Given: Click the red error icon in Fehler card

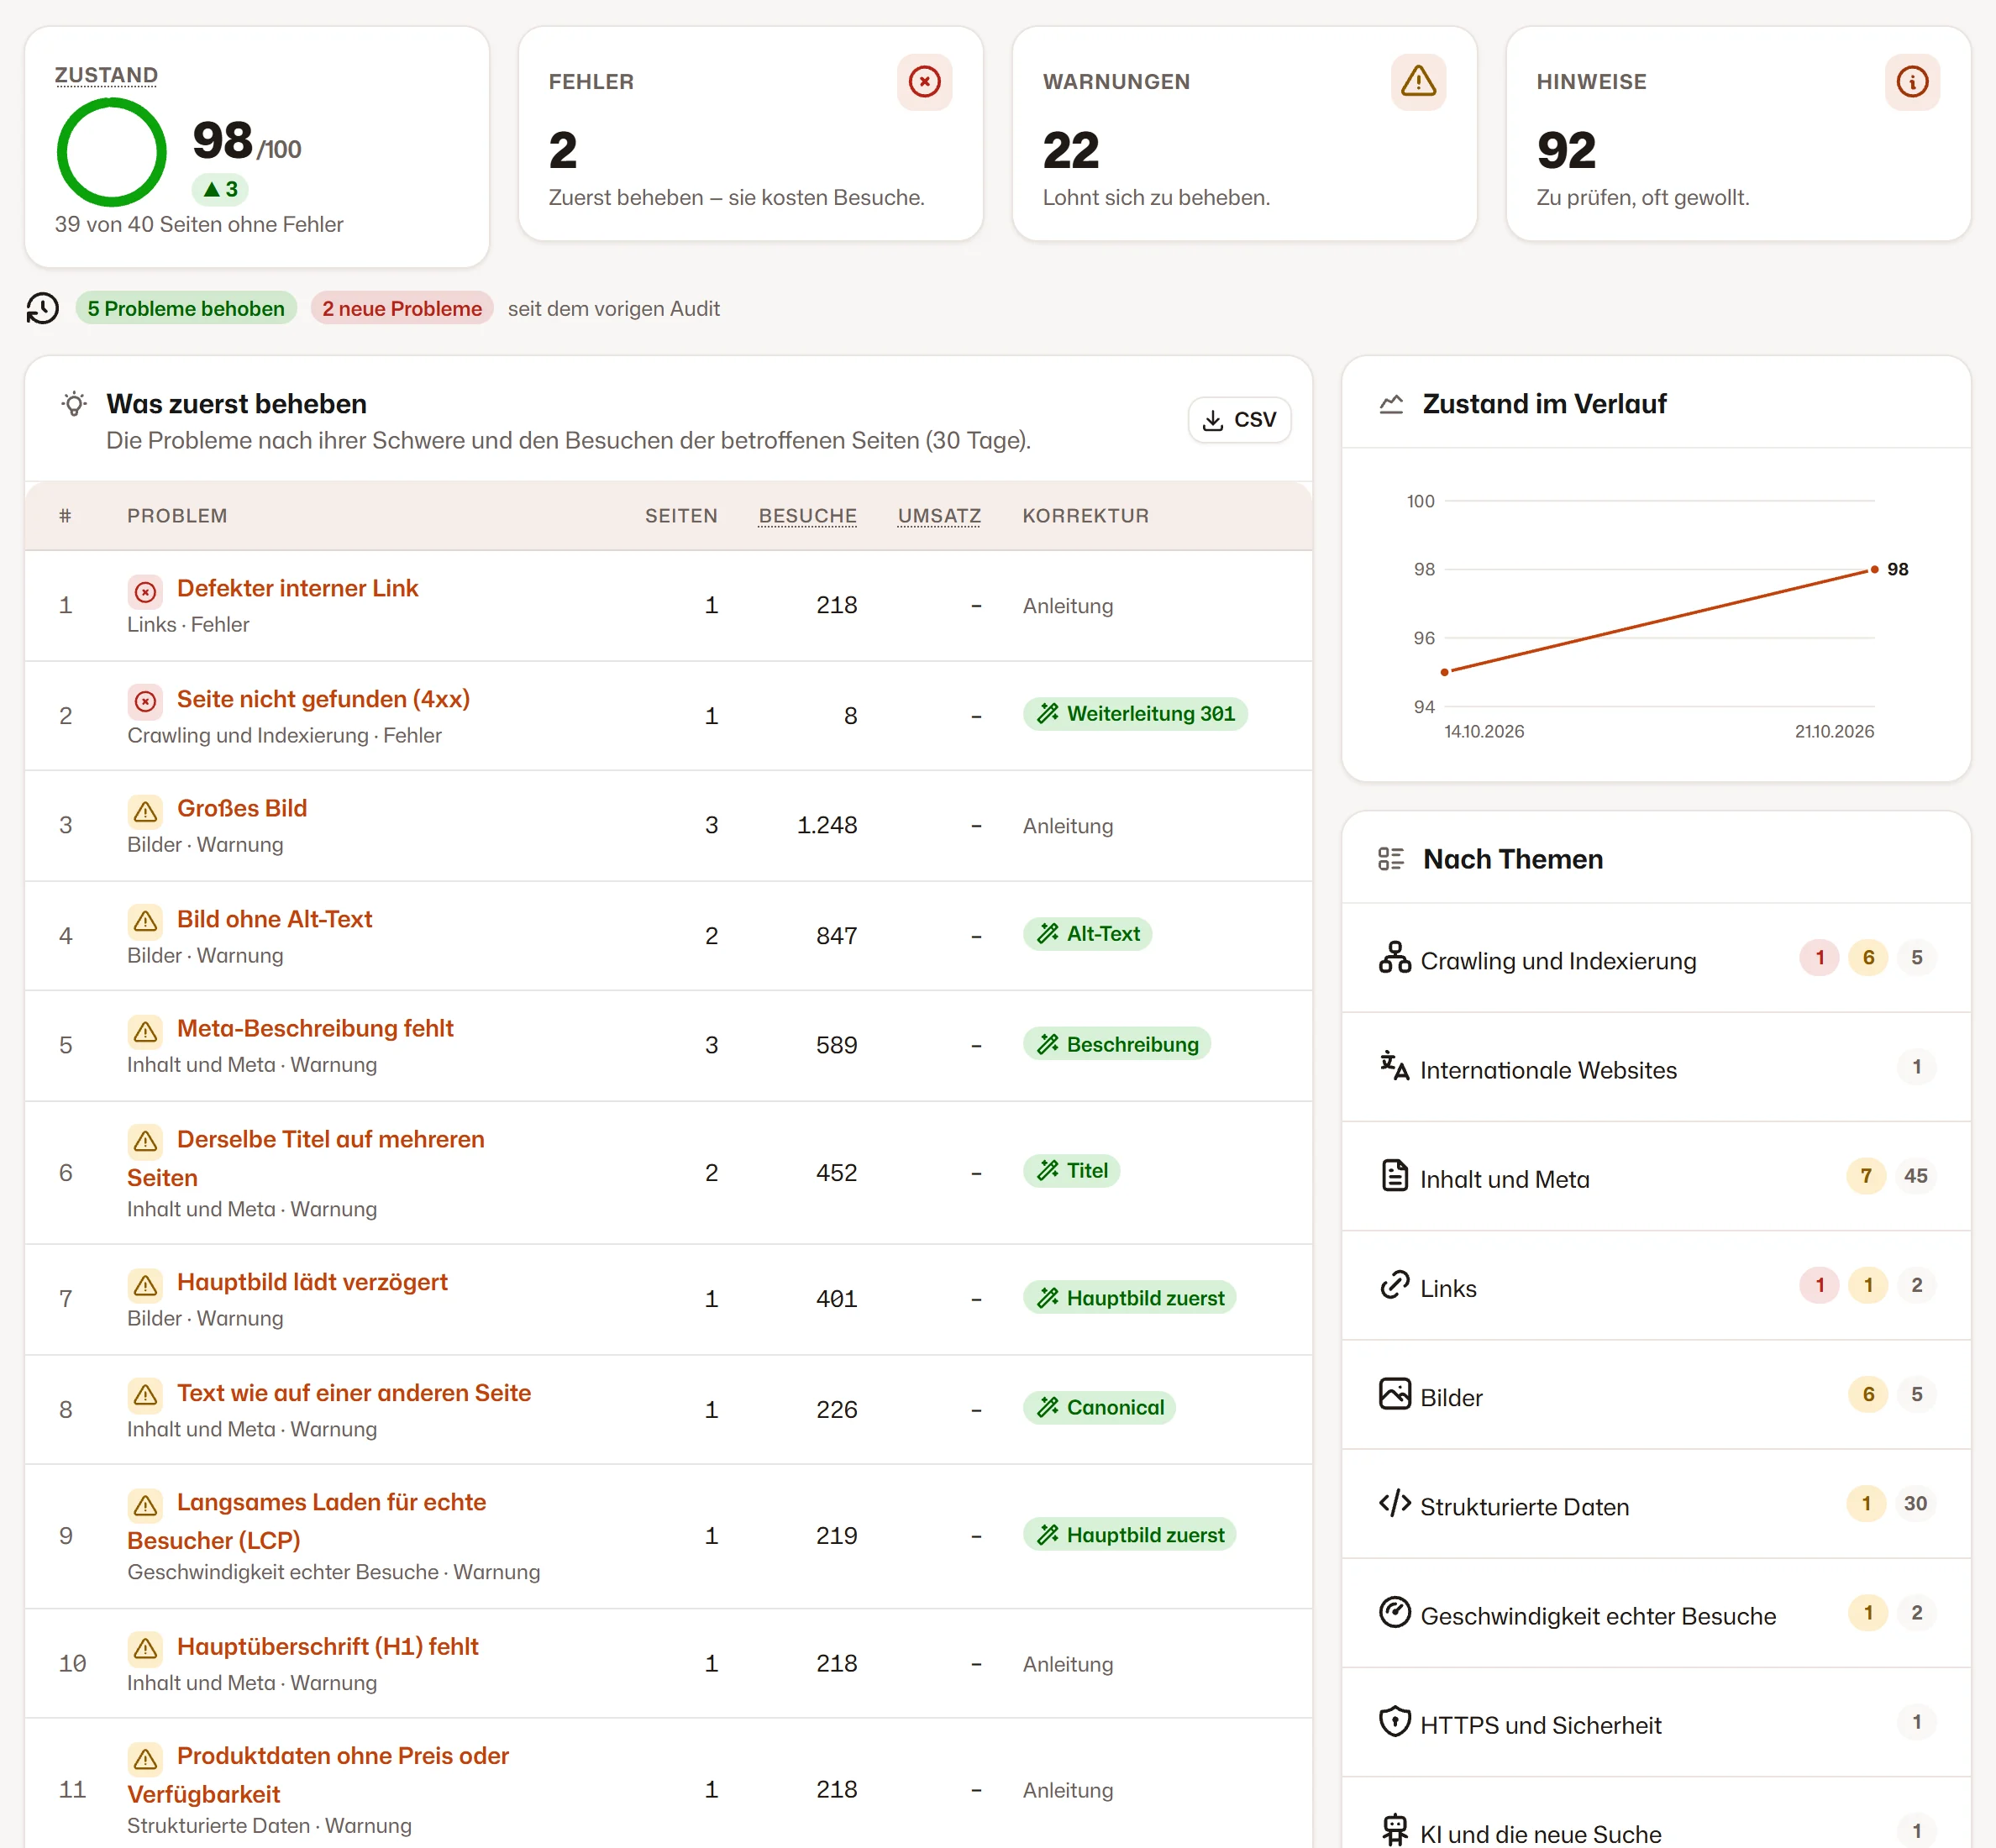Looking at the screenshot, I should (924, 82).
